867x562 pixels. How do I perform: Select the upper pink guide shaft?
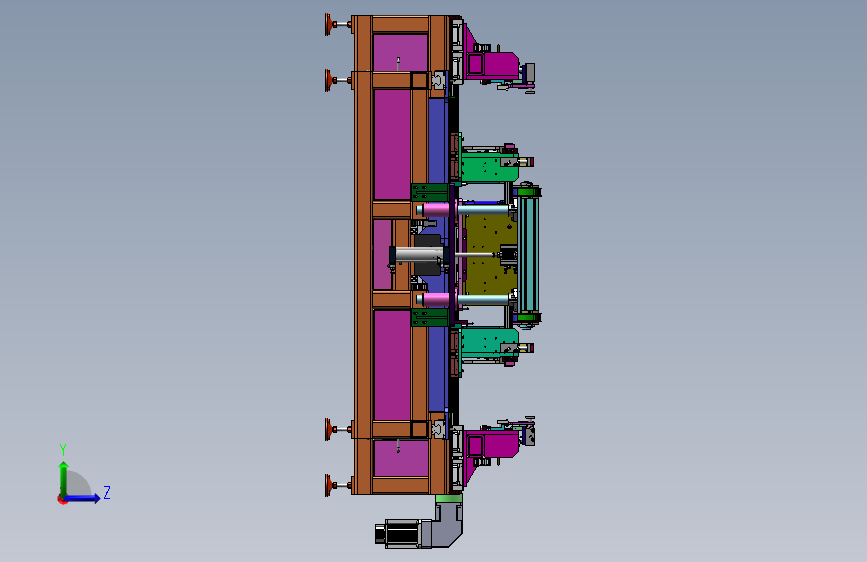click(435, 210)
